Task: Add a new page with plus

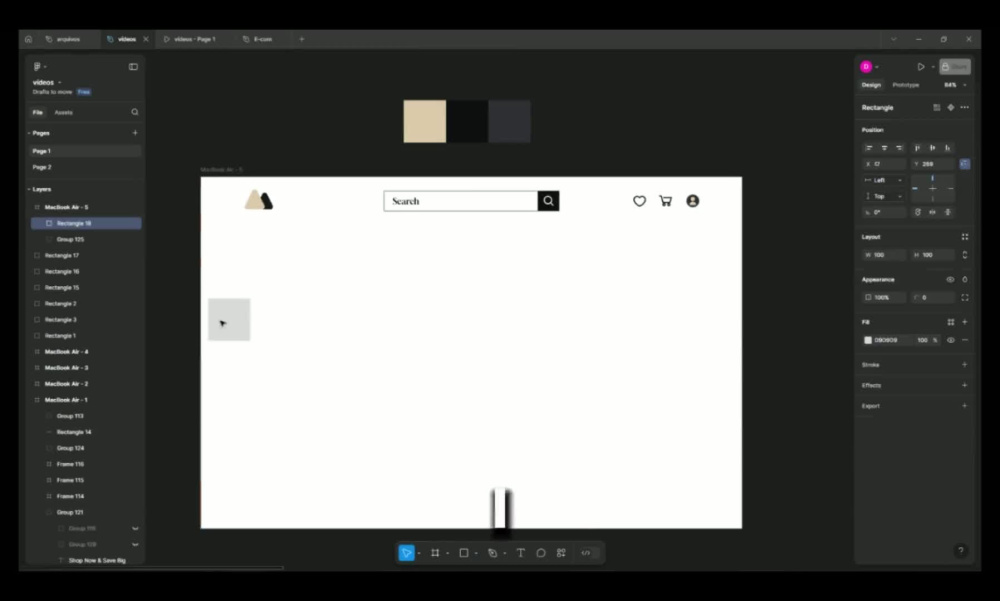Action: [x=135, y=133]
